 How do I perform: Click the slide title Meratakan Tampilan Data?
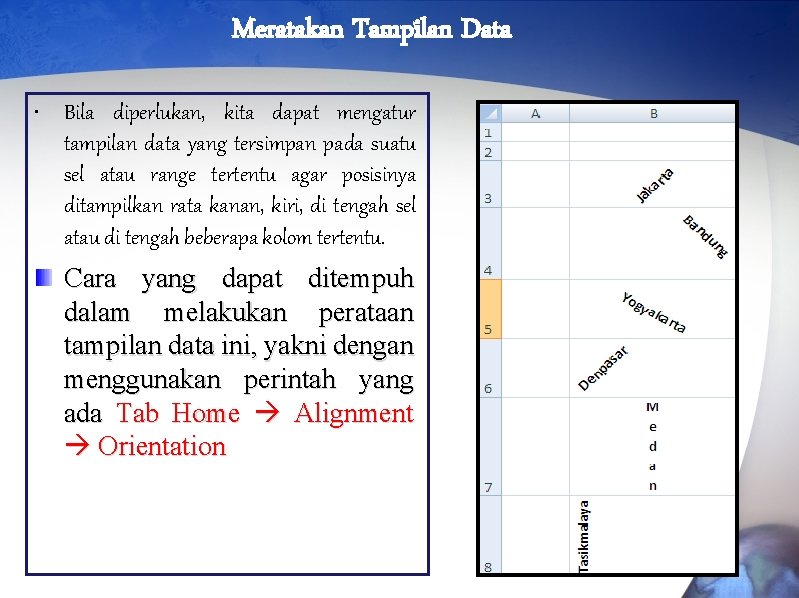pos(371,29)
